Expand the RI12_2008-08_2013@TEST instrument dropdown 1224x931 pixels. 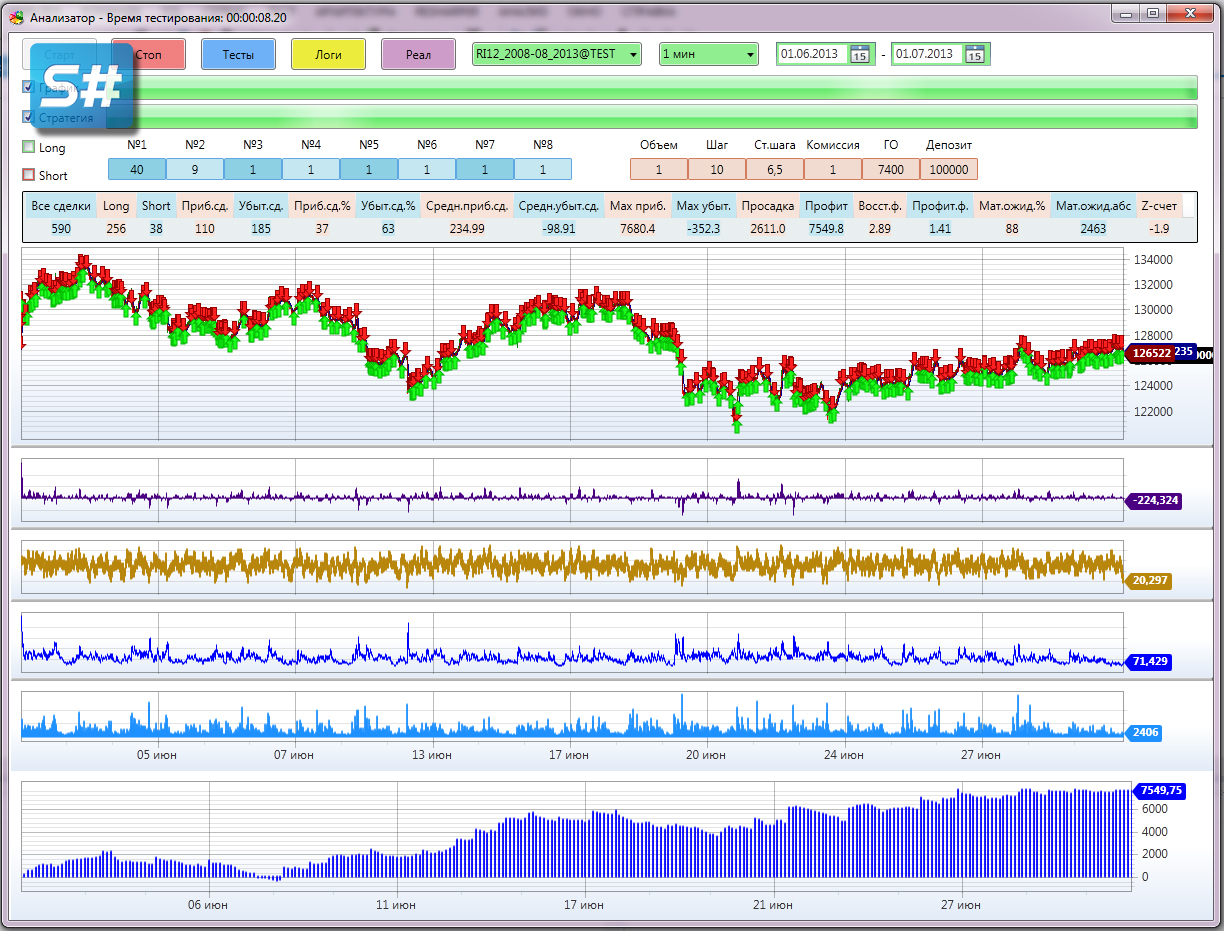556,54
